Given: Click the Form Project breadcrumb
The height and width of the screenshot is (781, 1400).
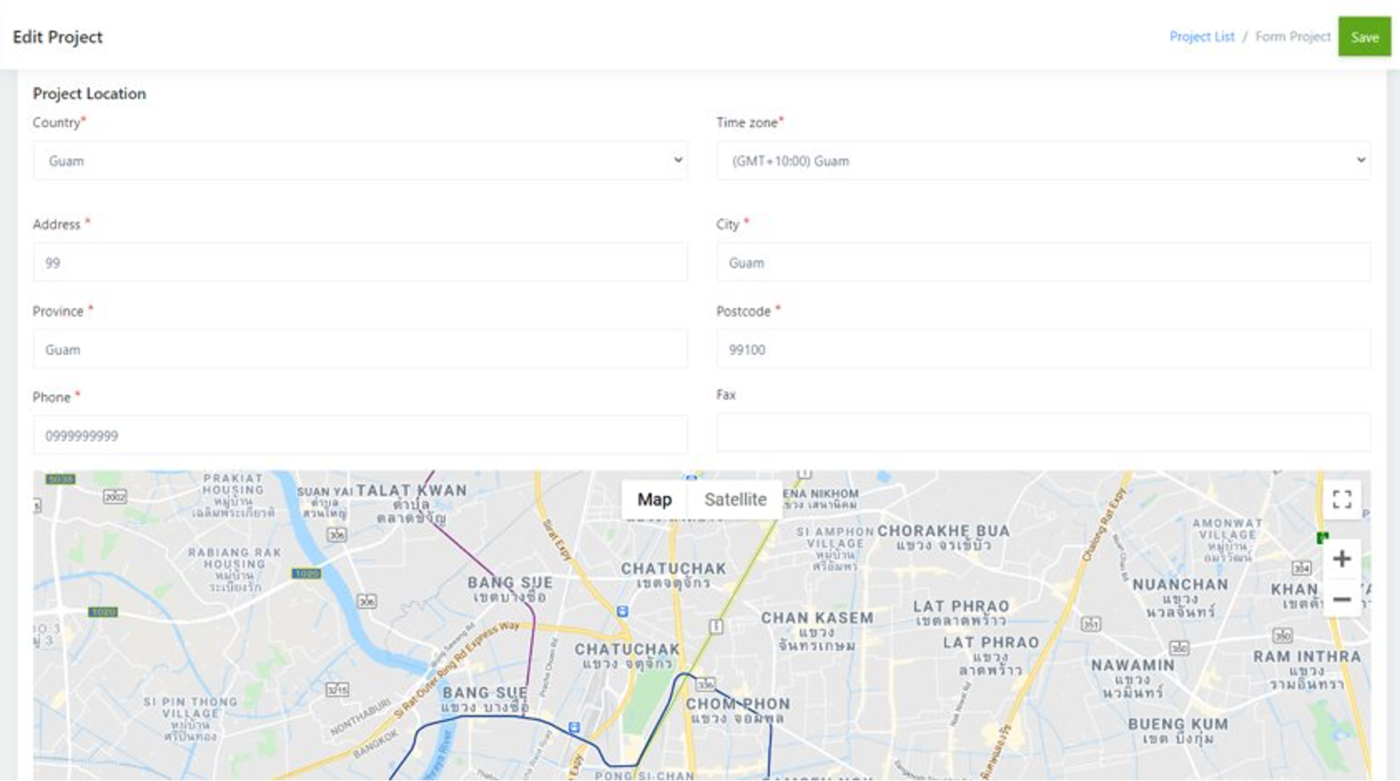Looking at the screenshot, I should click(x=1292, y=36).
